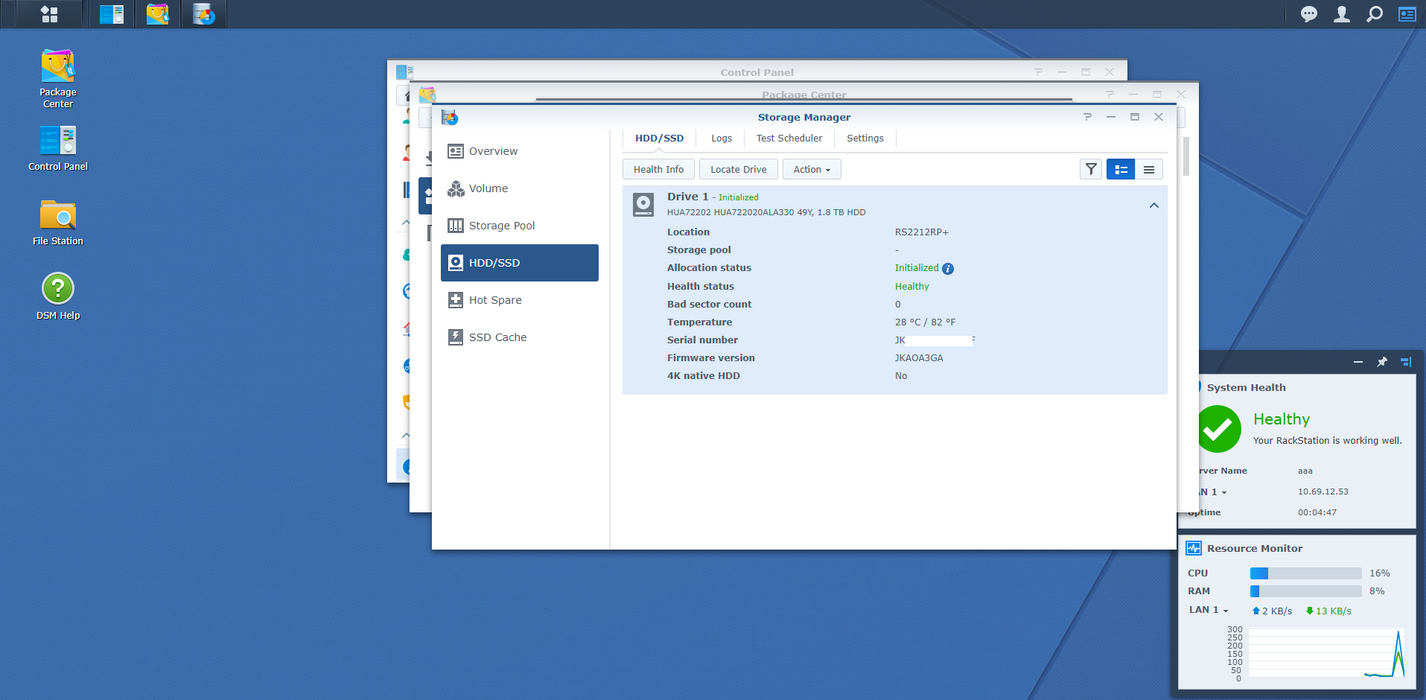Open the DSM Main Menu grid icon
The image size is (1426, 700).
click(x=48, y=14)
